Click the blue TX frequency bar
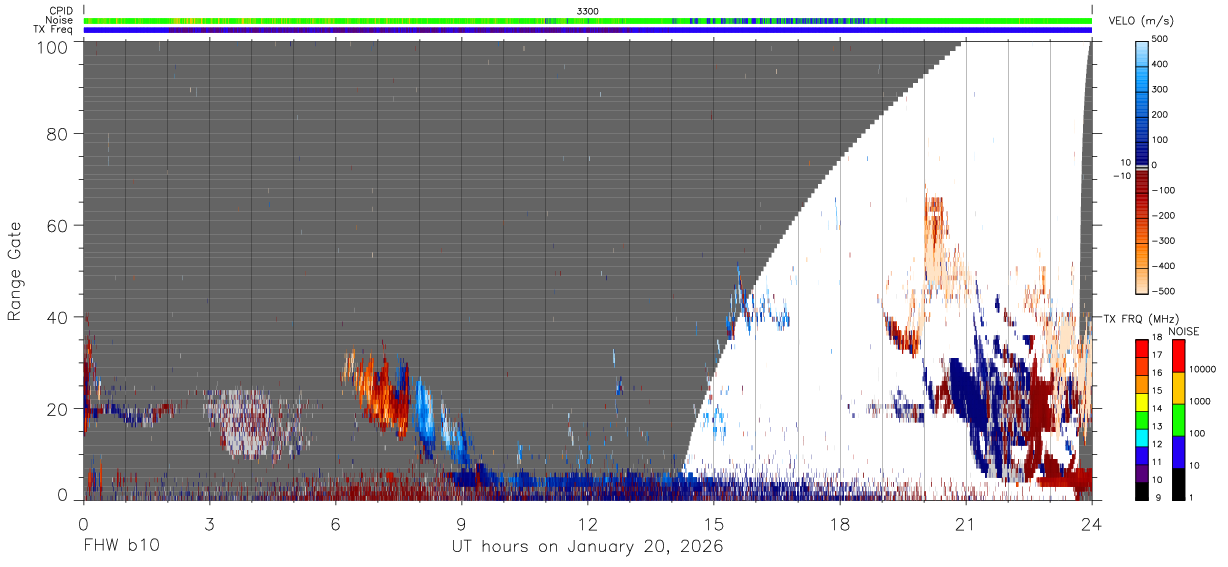Image resolution: width=1228 pixels, height=567 pixels. click(x=587, y=30)
